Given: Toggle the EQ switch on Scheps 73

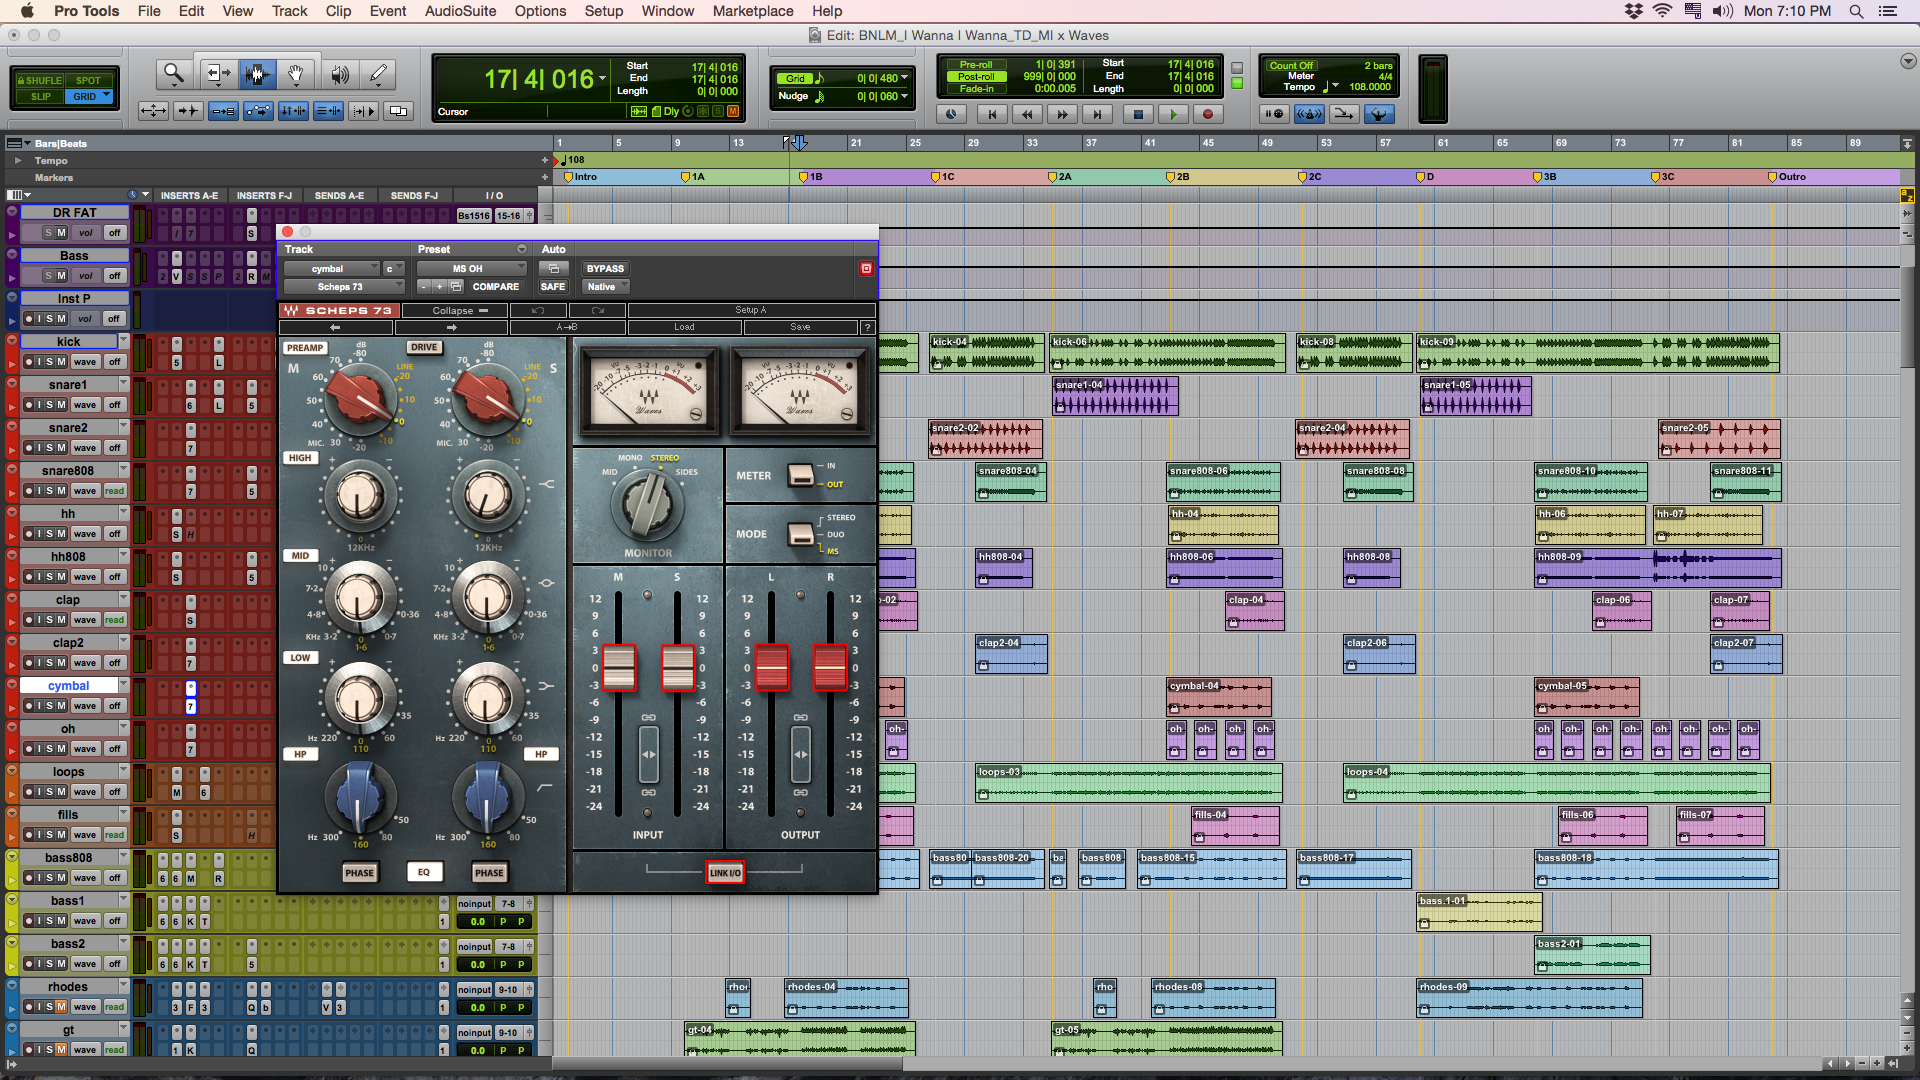Looking at the screenshot, I should pyautogui.click(x=424, y=873).
